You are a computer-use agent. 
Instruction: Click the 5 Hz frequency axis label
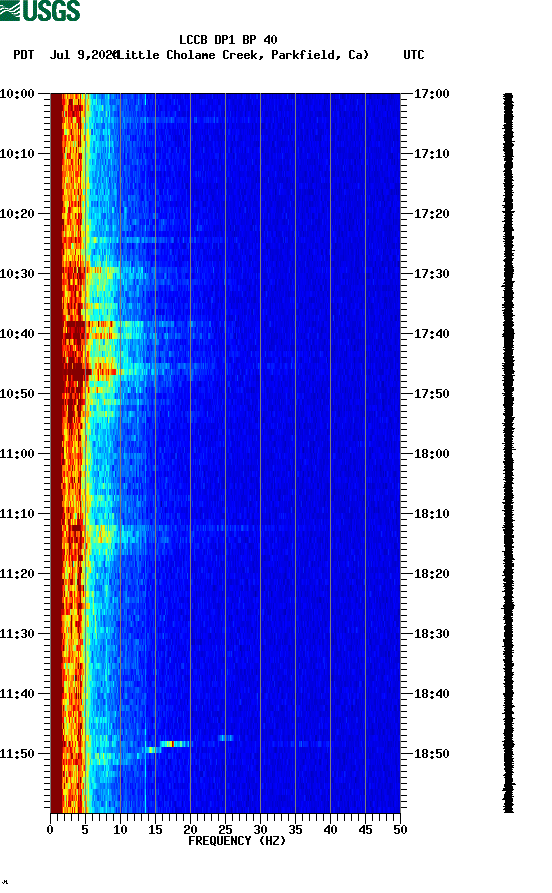tap(85, 830)
